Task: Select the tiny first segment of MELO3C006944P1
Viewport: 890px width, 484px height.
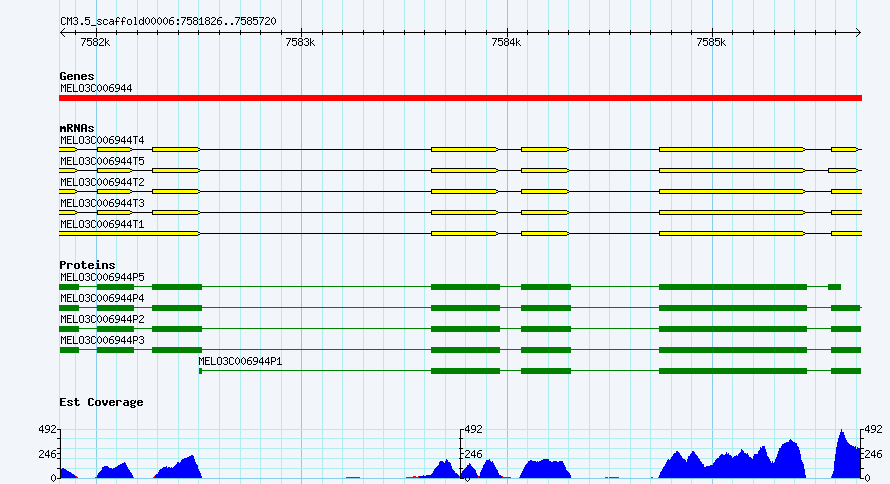Action: (200, 371)
